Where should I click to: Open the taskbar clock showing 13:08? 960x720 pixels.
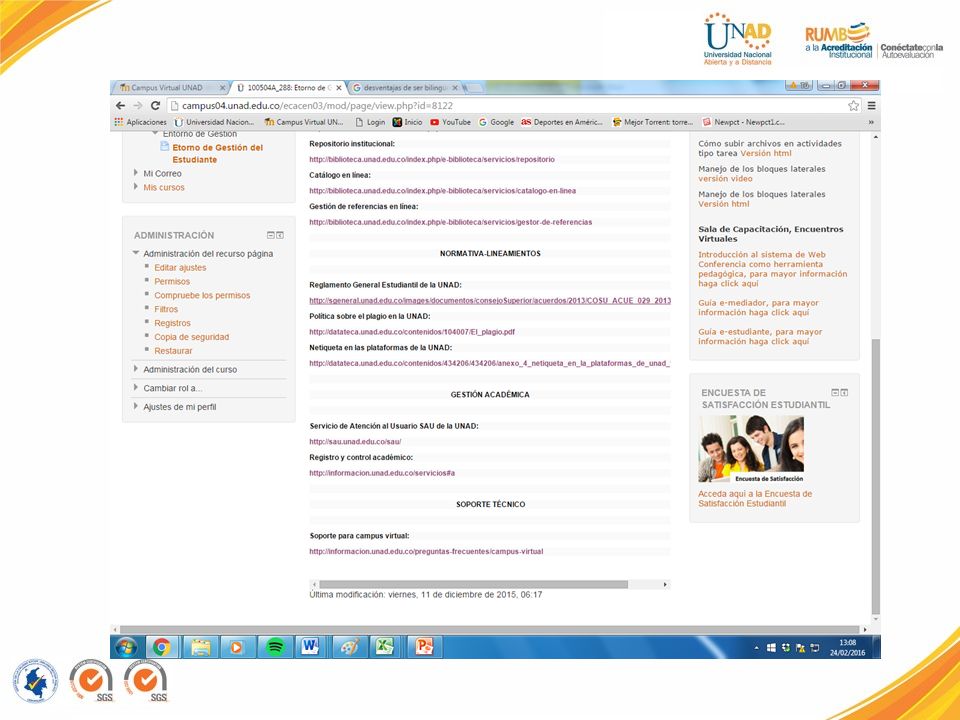847,647
